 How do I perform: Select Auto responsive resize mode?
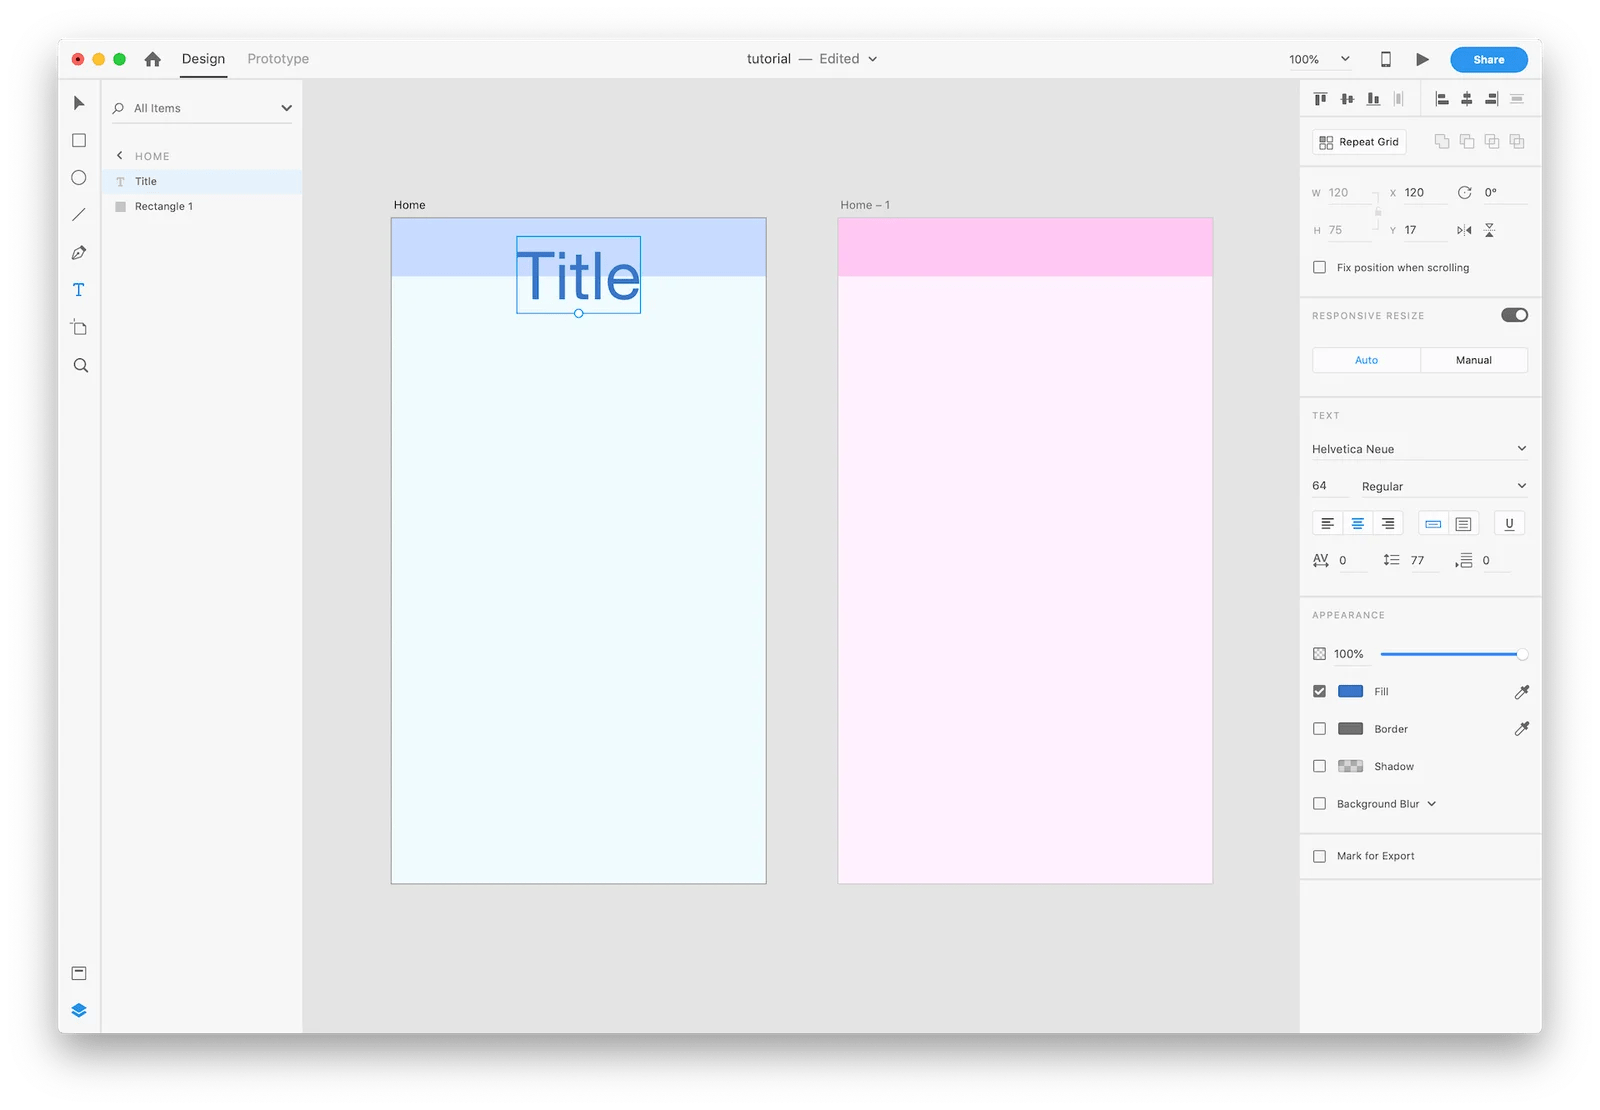click(1366, 360)
